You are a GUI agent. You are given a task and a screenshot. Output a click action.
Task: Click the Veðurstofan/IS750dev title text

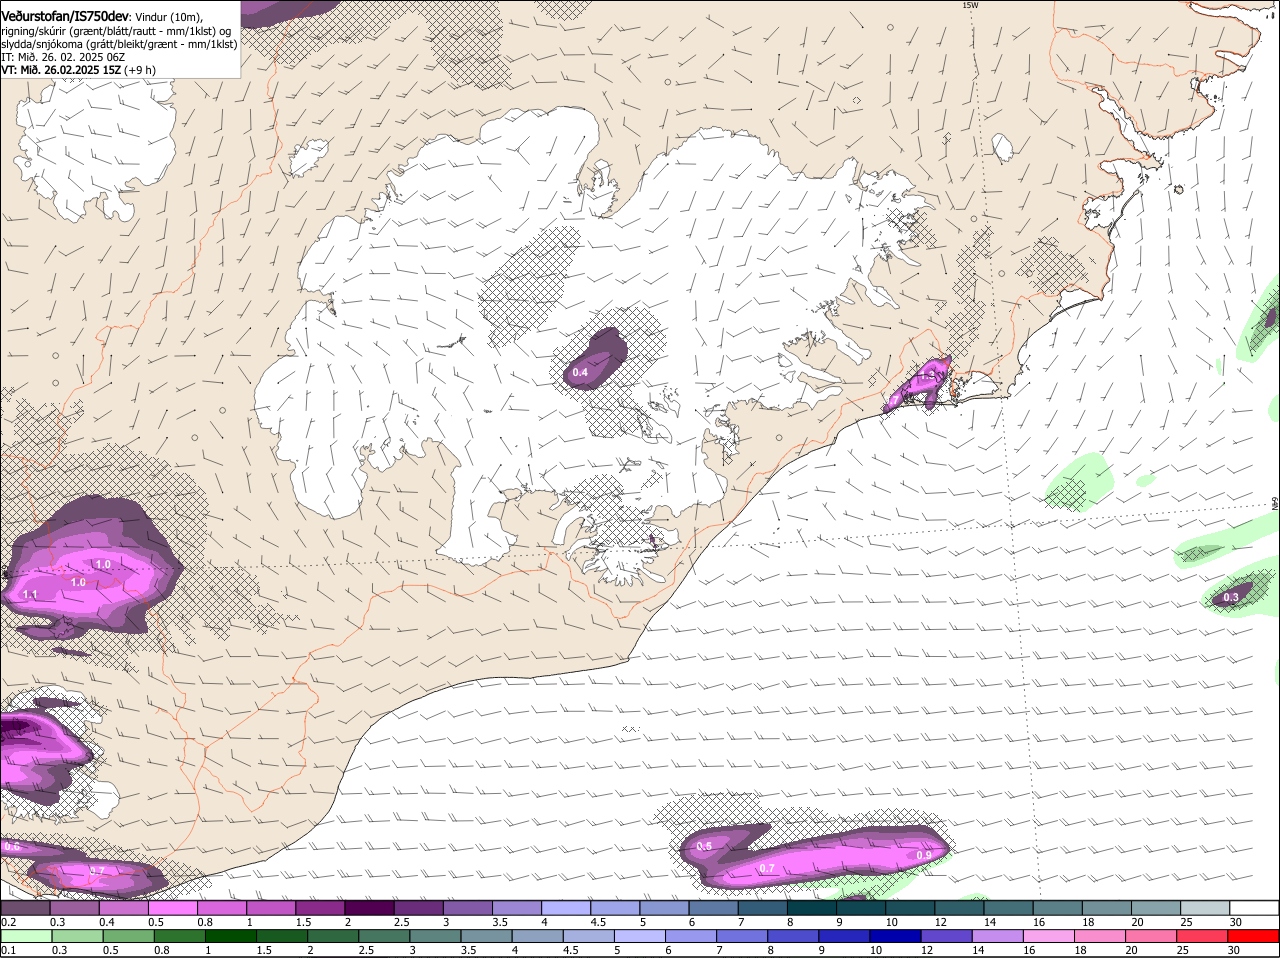[65, 16]
